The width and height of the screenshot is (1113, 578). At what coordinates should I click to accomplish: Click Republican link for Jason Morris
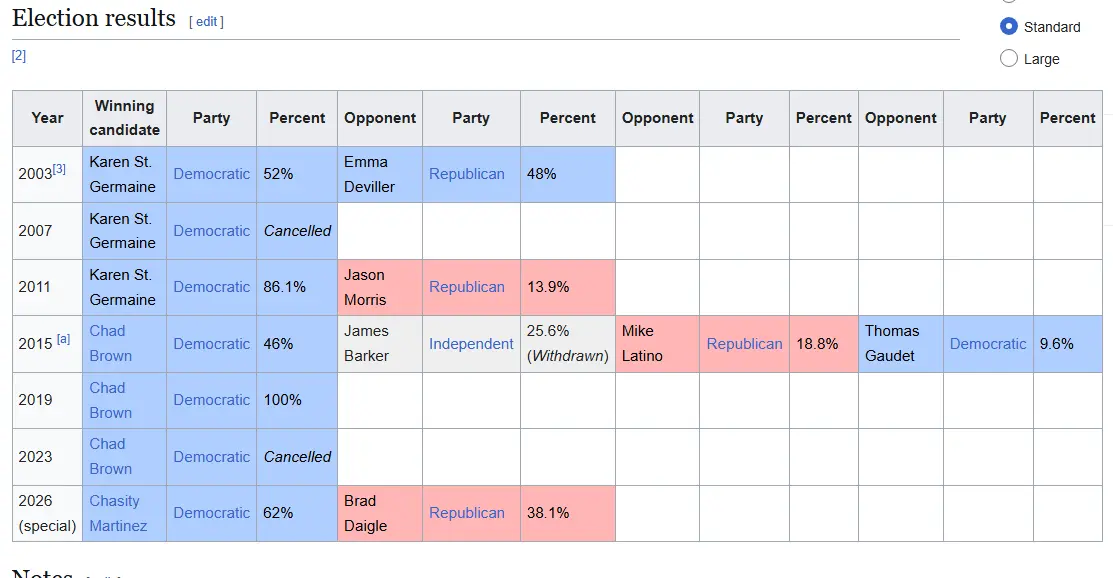click(467, 287)
